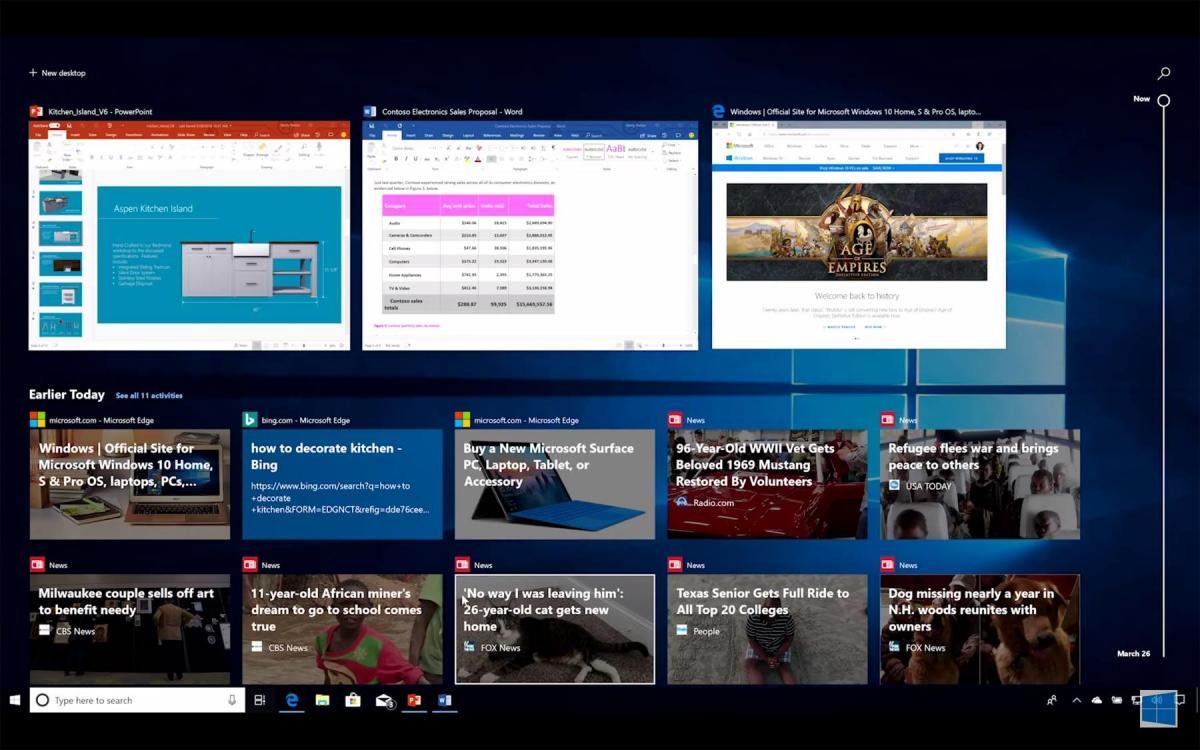Open 96-Year-Old WWII Vet Mustang news card

tap(767, 484)
